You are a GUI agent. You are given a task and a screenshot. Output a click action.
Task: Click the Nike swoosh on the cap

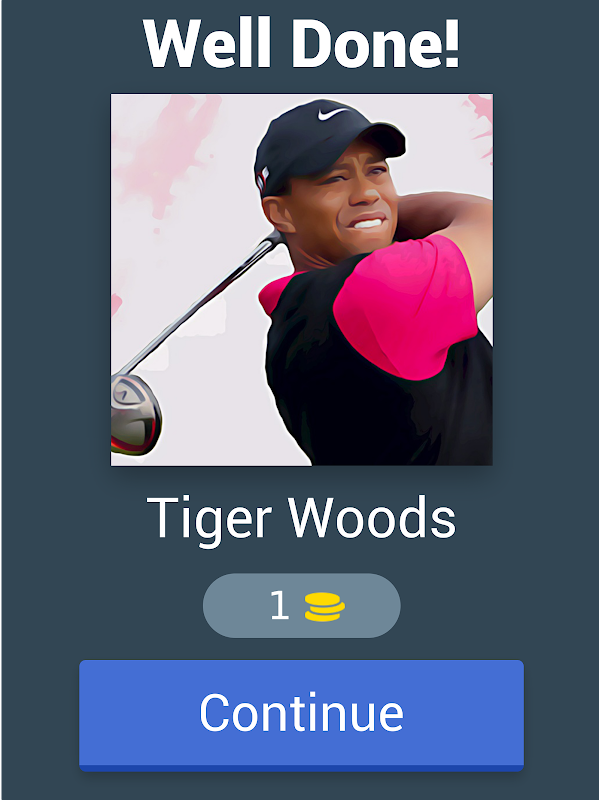click(x=332, y=113)
